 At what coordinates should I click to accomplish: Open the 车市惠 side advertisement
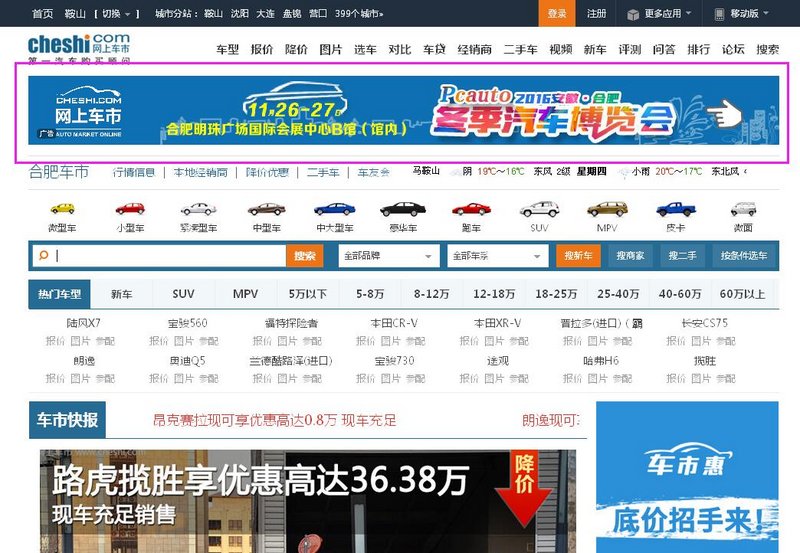tap(687, 477)
